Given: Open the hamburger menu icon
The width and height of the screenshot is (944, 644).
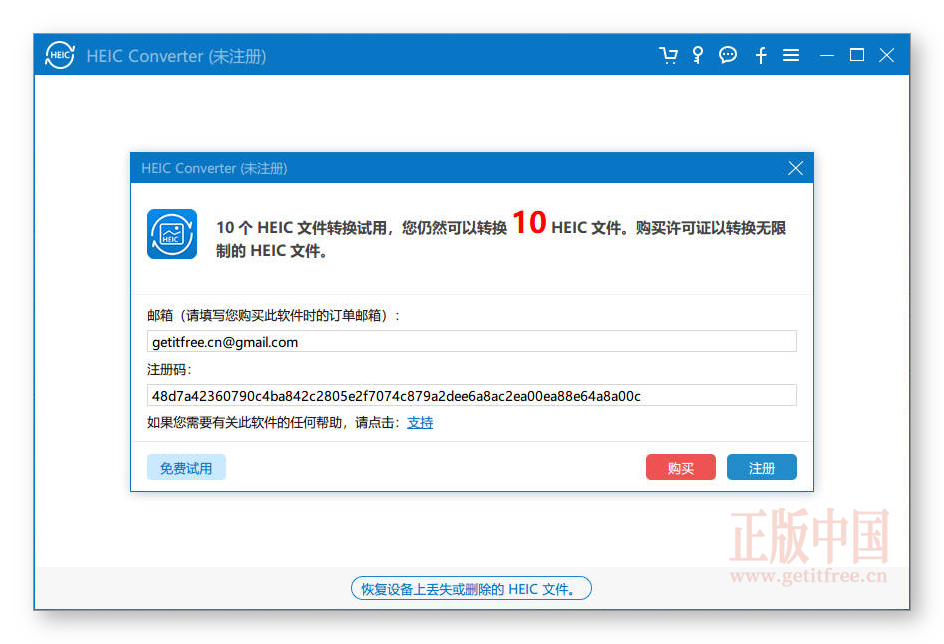Looking at the screenshot, I should [791, 55].
